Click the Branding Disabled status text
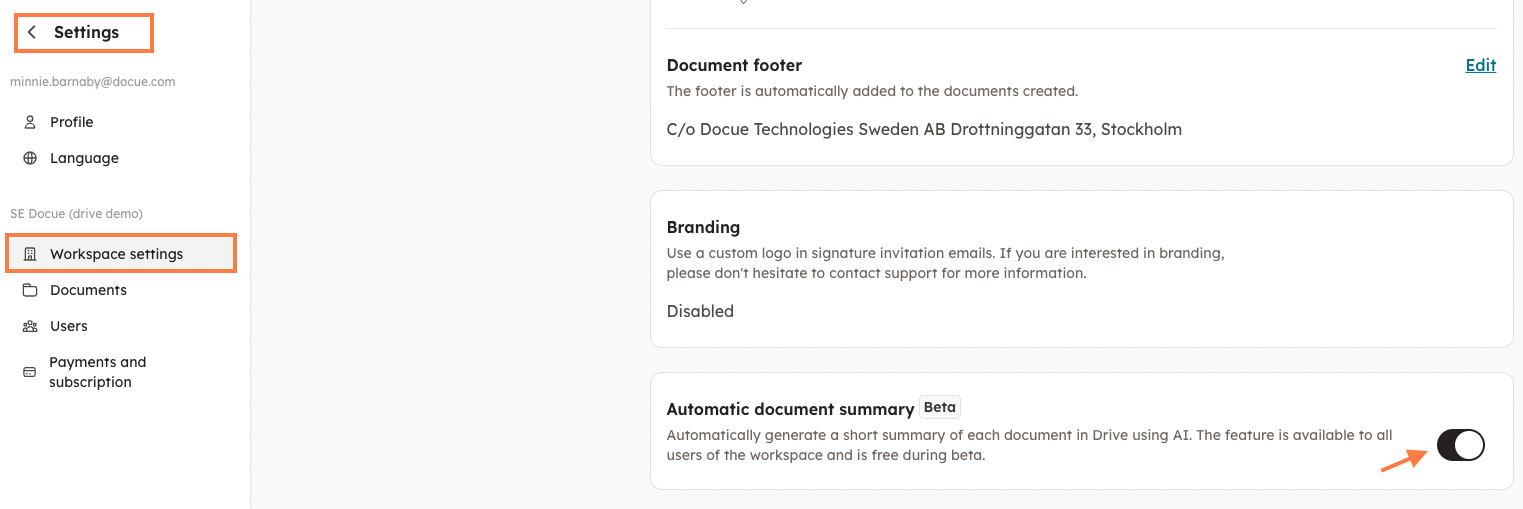 click(700, 311)
